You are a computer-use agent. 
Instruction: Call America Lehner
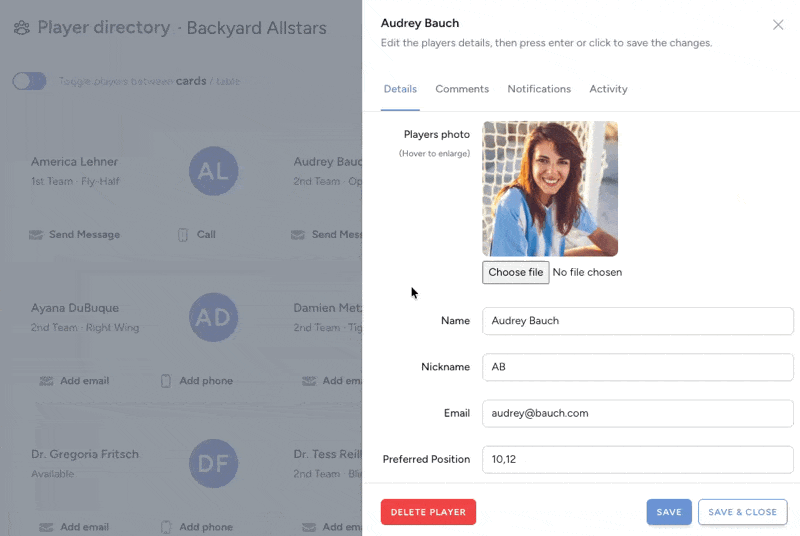point(196,235)
